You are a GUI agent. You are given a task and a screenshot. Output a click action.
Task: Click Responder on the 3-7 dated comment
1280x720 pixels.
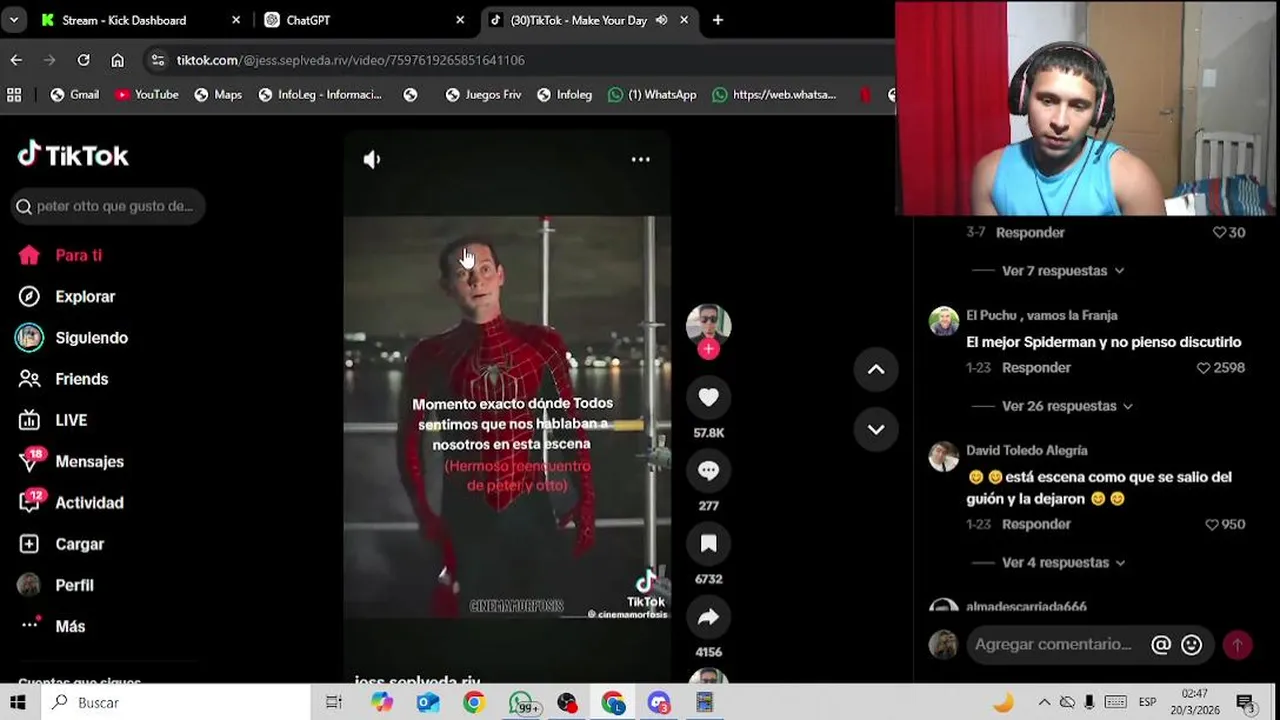tap(1030, 232)
